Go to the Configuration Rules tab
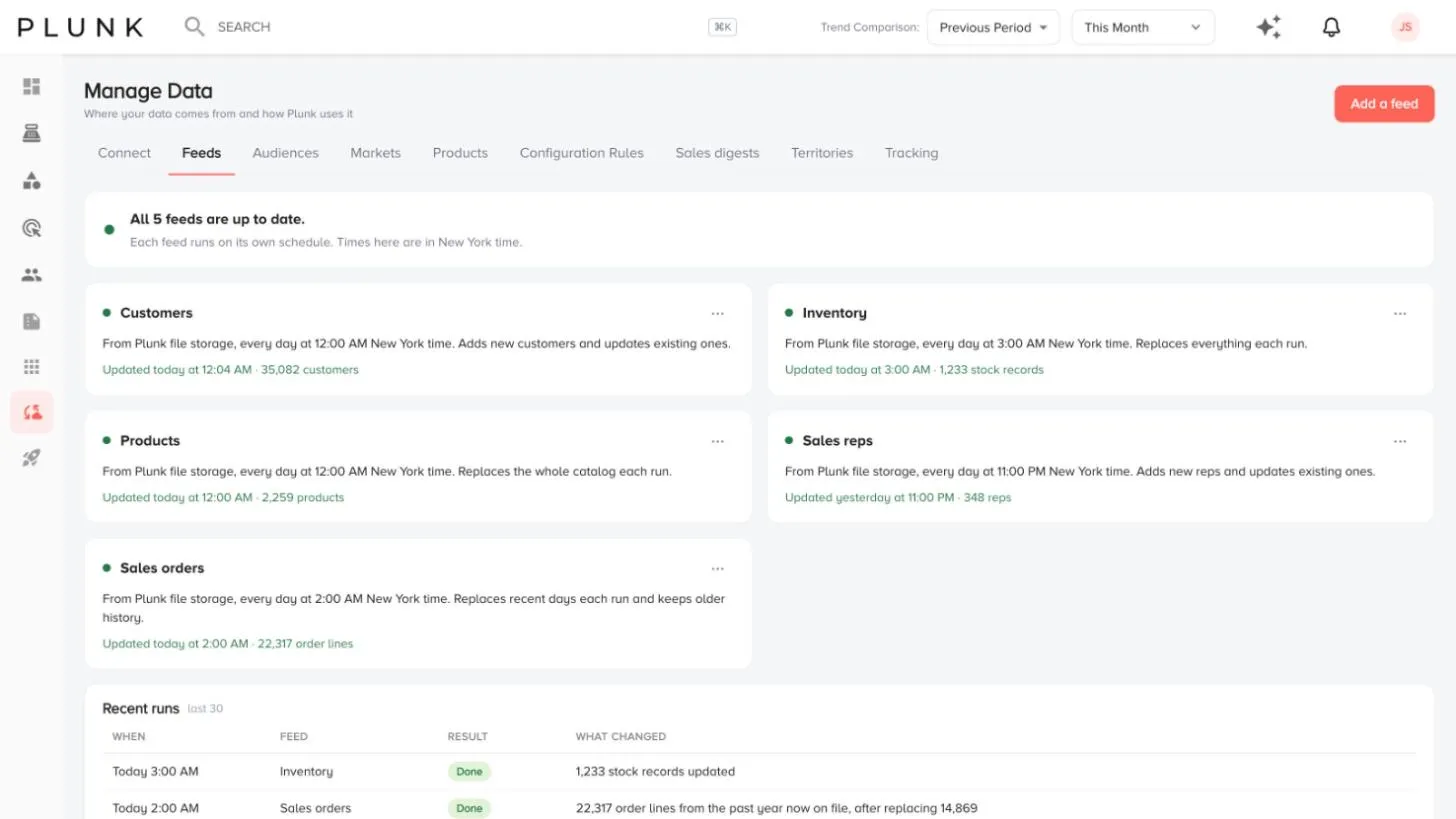Viewport: 1456px width, 819px height. pos(582,153)
